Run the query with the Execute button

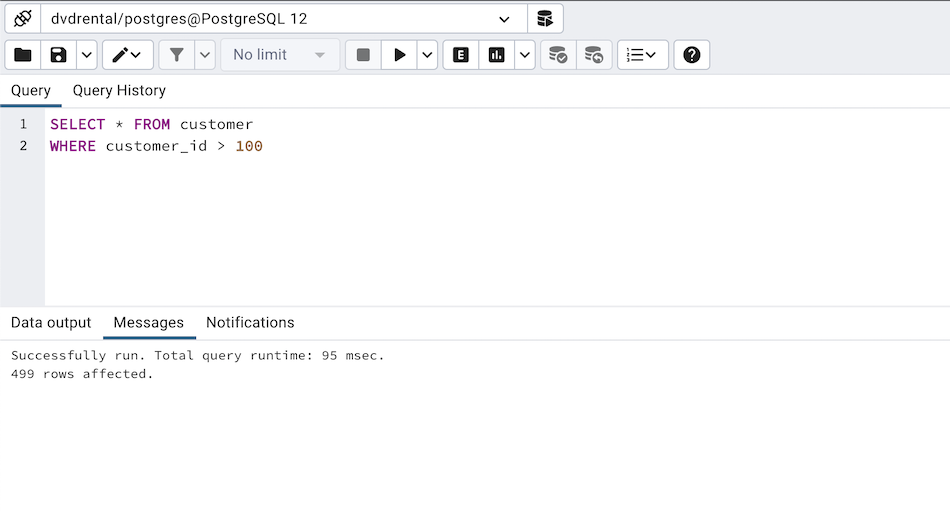pyautogui.click(x=399, y=55)
